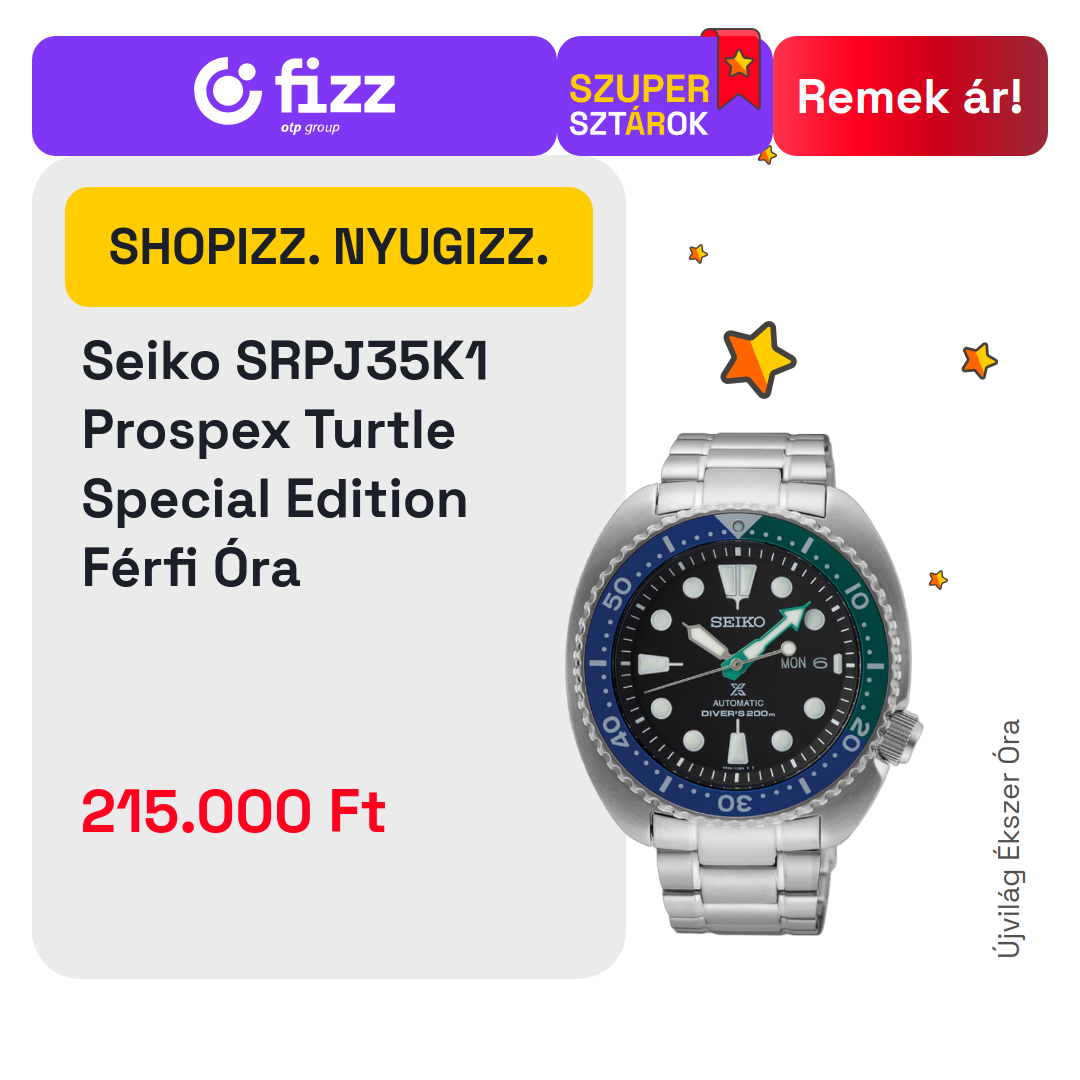Click the red bookmark star ribbon icon
Image resolution: width=1080 pixels, height=1080 pixels.
point(738,68)
